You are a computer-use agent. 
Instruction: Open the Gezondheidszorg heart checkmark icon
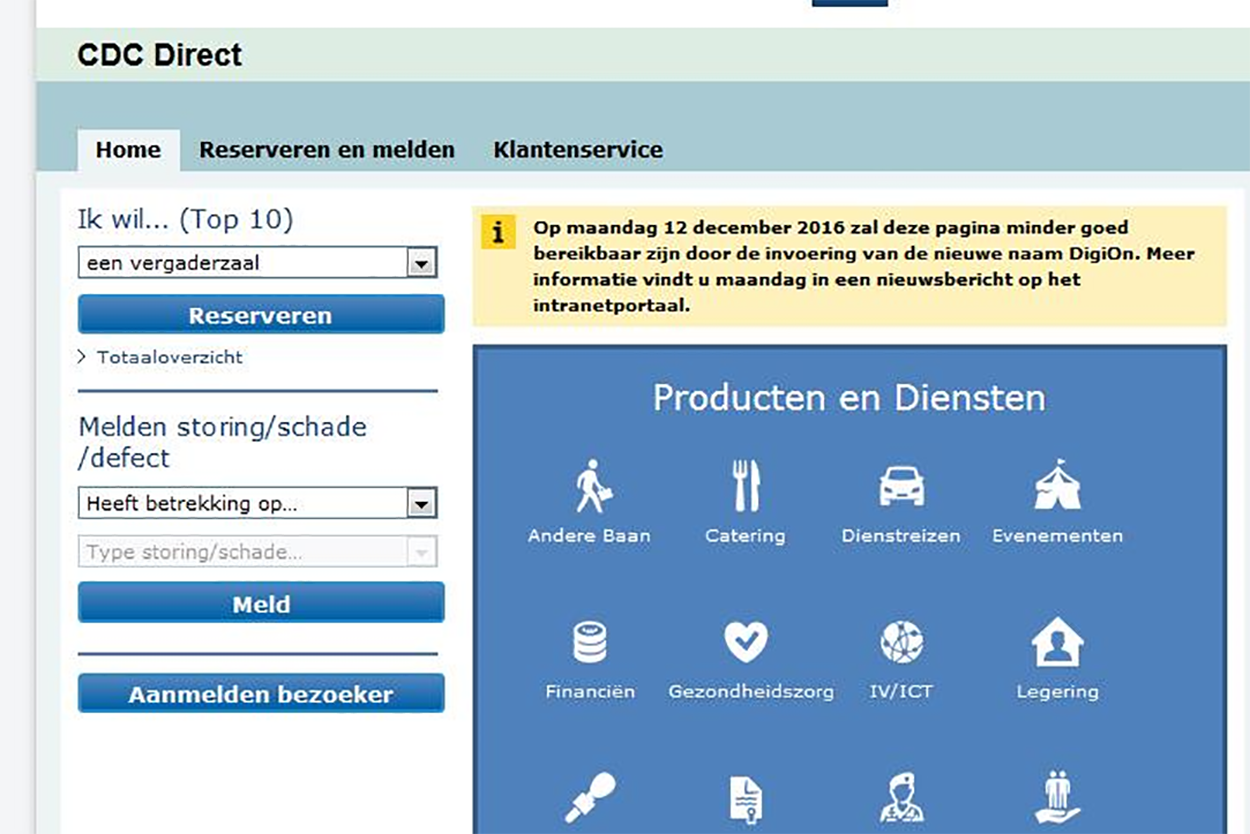pos(746,642)
